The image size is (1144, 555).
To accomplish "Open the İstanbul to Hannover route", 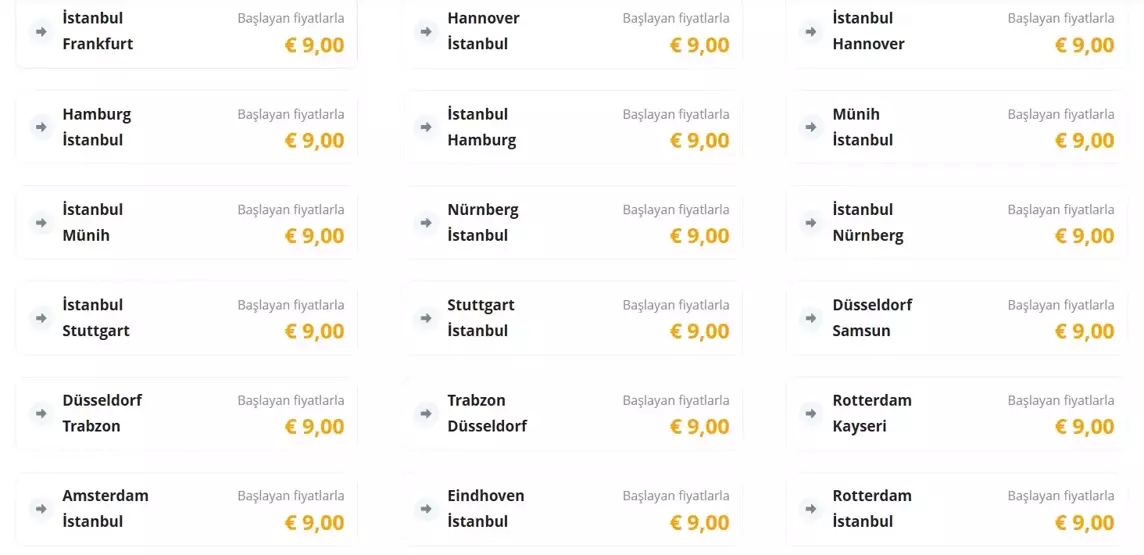I will tap(956, 32).
